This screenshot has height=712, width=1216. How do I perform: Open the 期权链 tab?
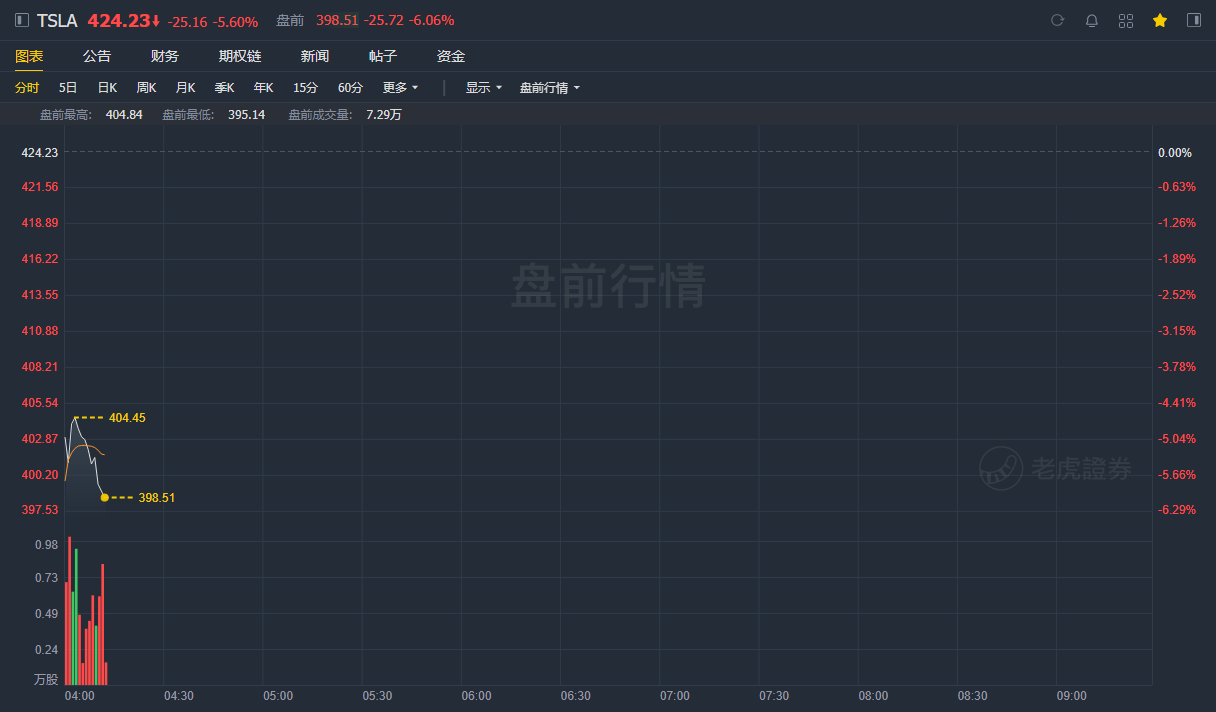240,56
